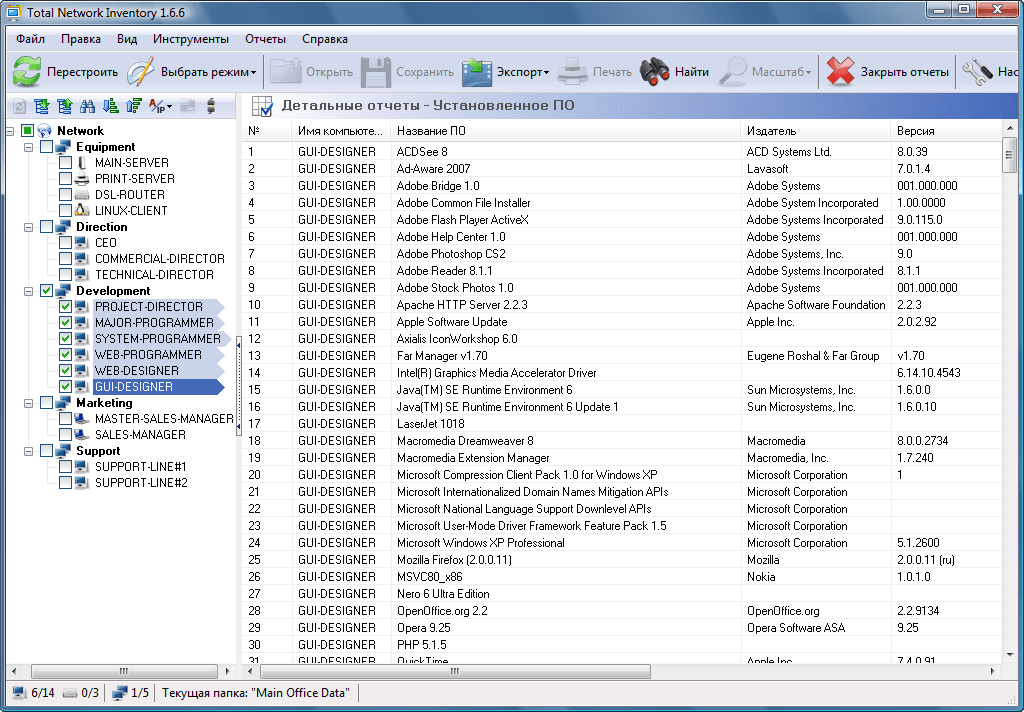Collapse all tree nodes with green-up-arrow icon
The image size is (1024, 712).
[x=65, y=106]
